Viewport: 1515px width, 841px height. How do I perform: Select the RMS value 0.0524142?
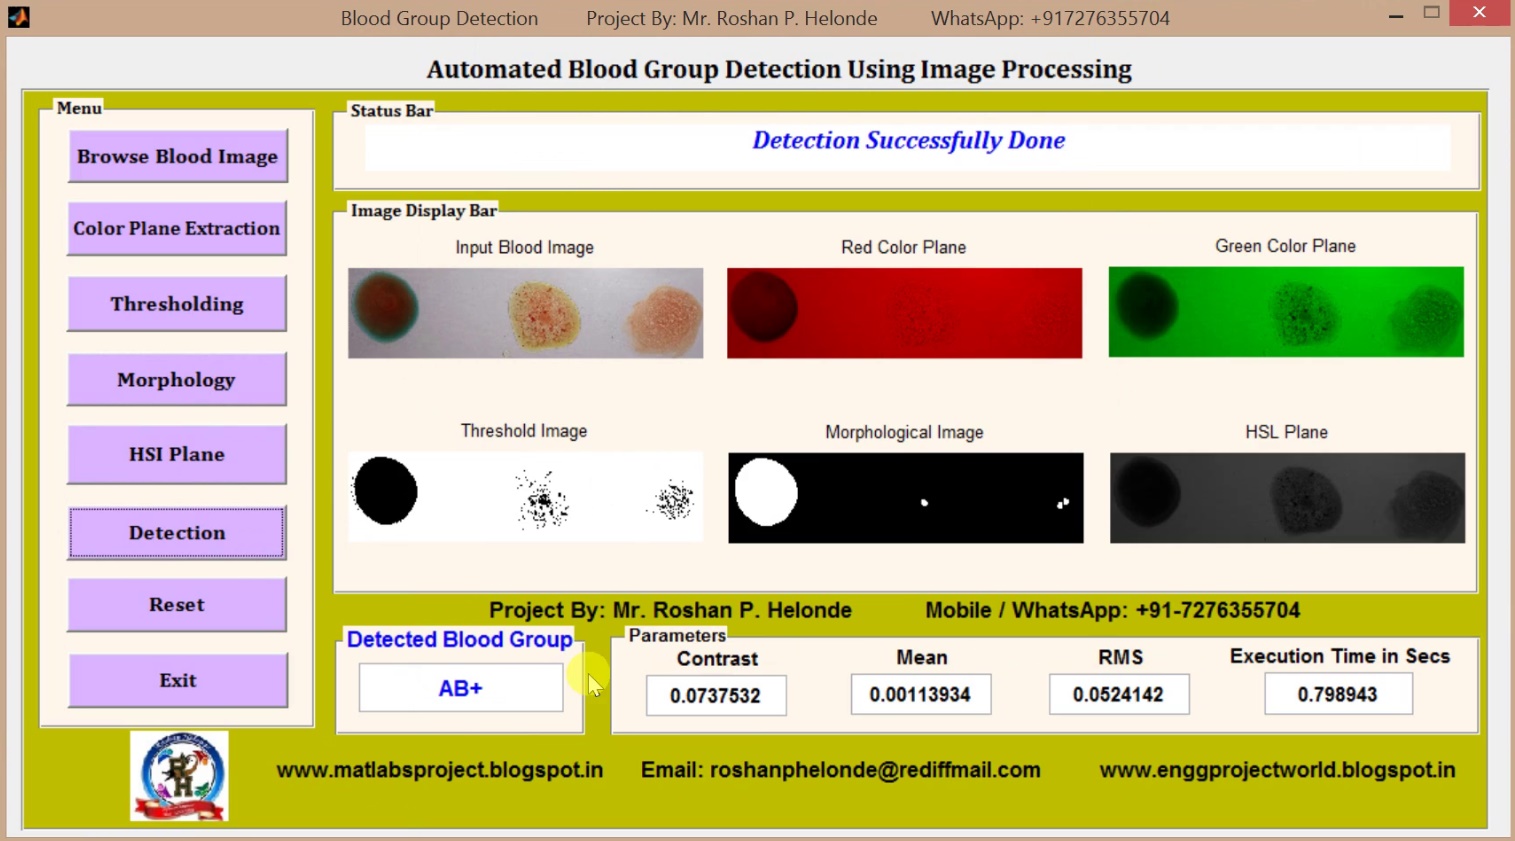point(1118,693)
